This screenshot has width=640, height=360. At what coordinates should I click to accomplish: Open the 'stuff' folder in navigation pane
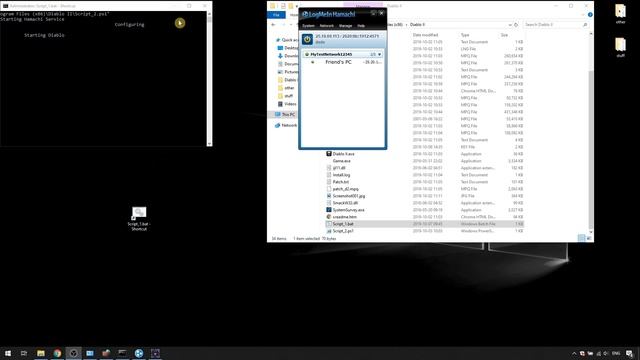[x=285, y=96]
